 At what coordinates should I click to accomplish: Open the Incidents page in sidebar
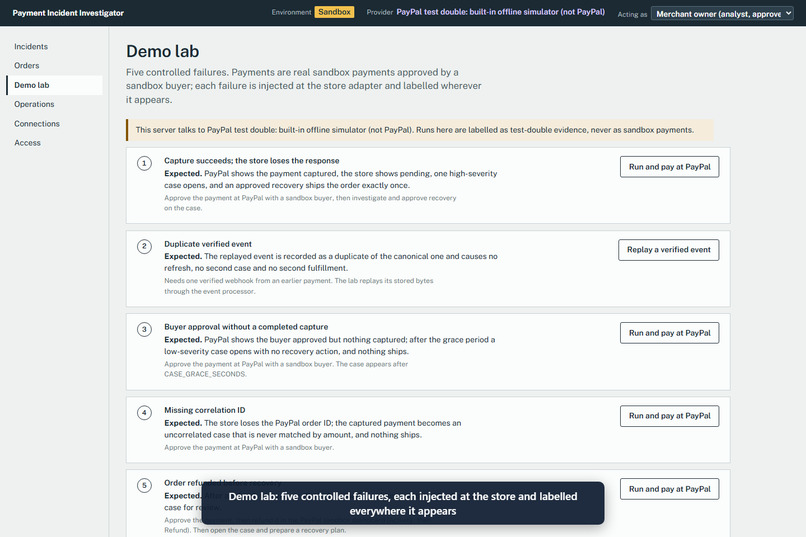click(x=31, y=46)
